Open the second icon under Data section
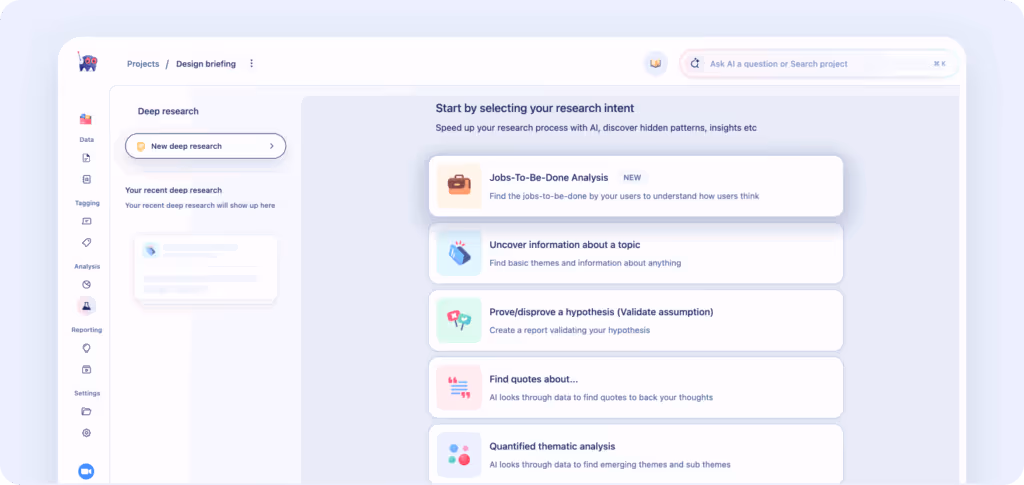 (86, 179)
